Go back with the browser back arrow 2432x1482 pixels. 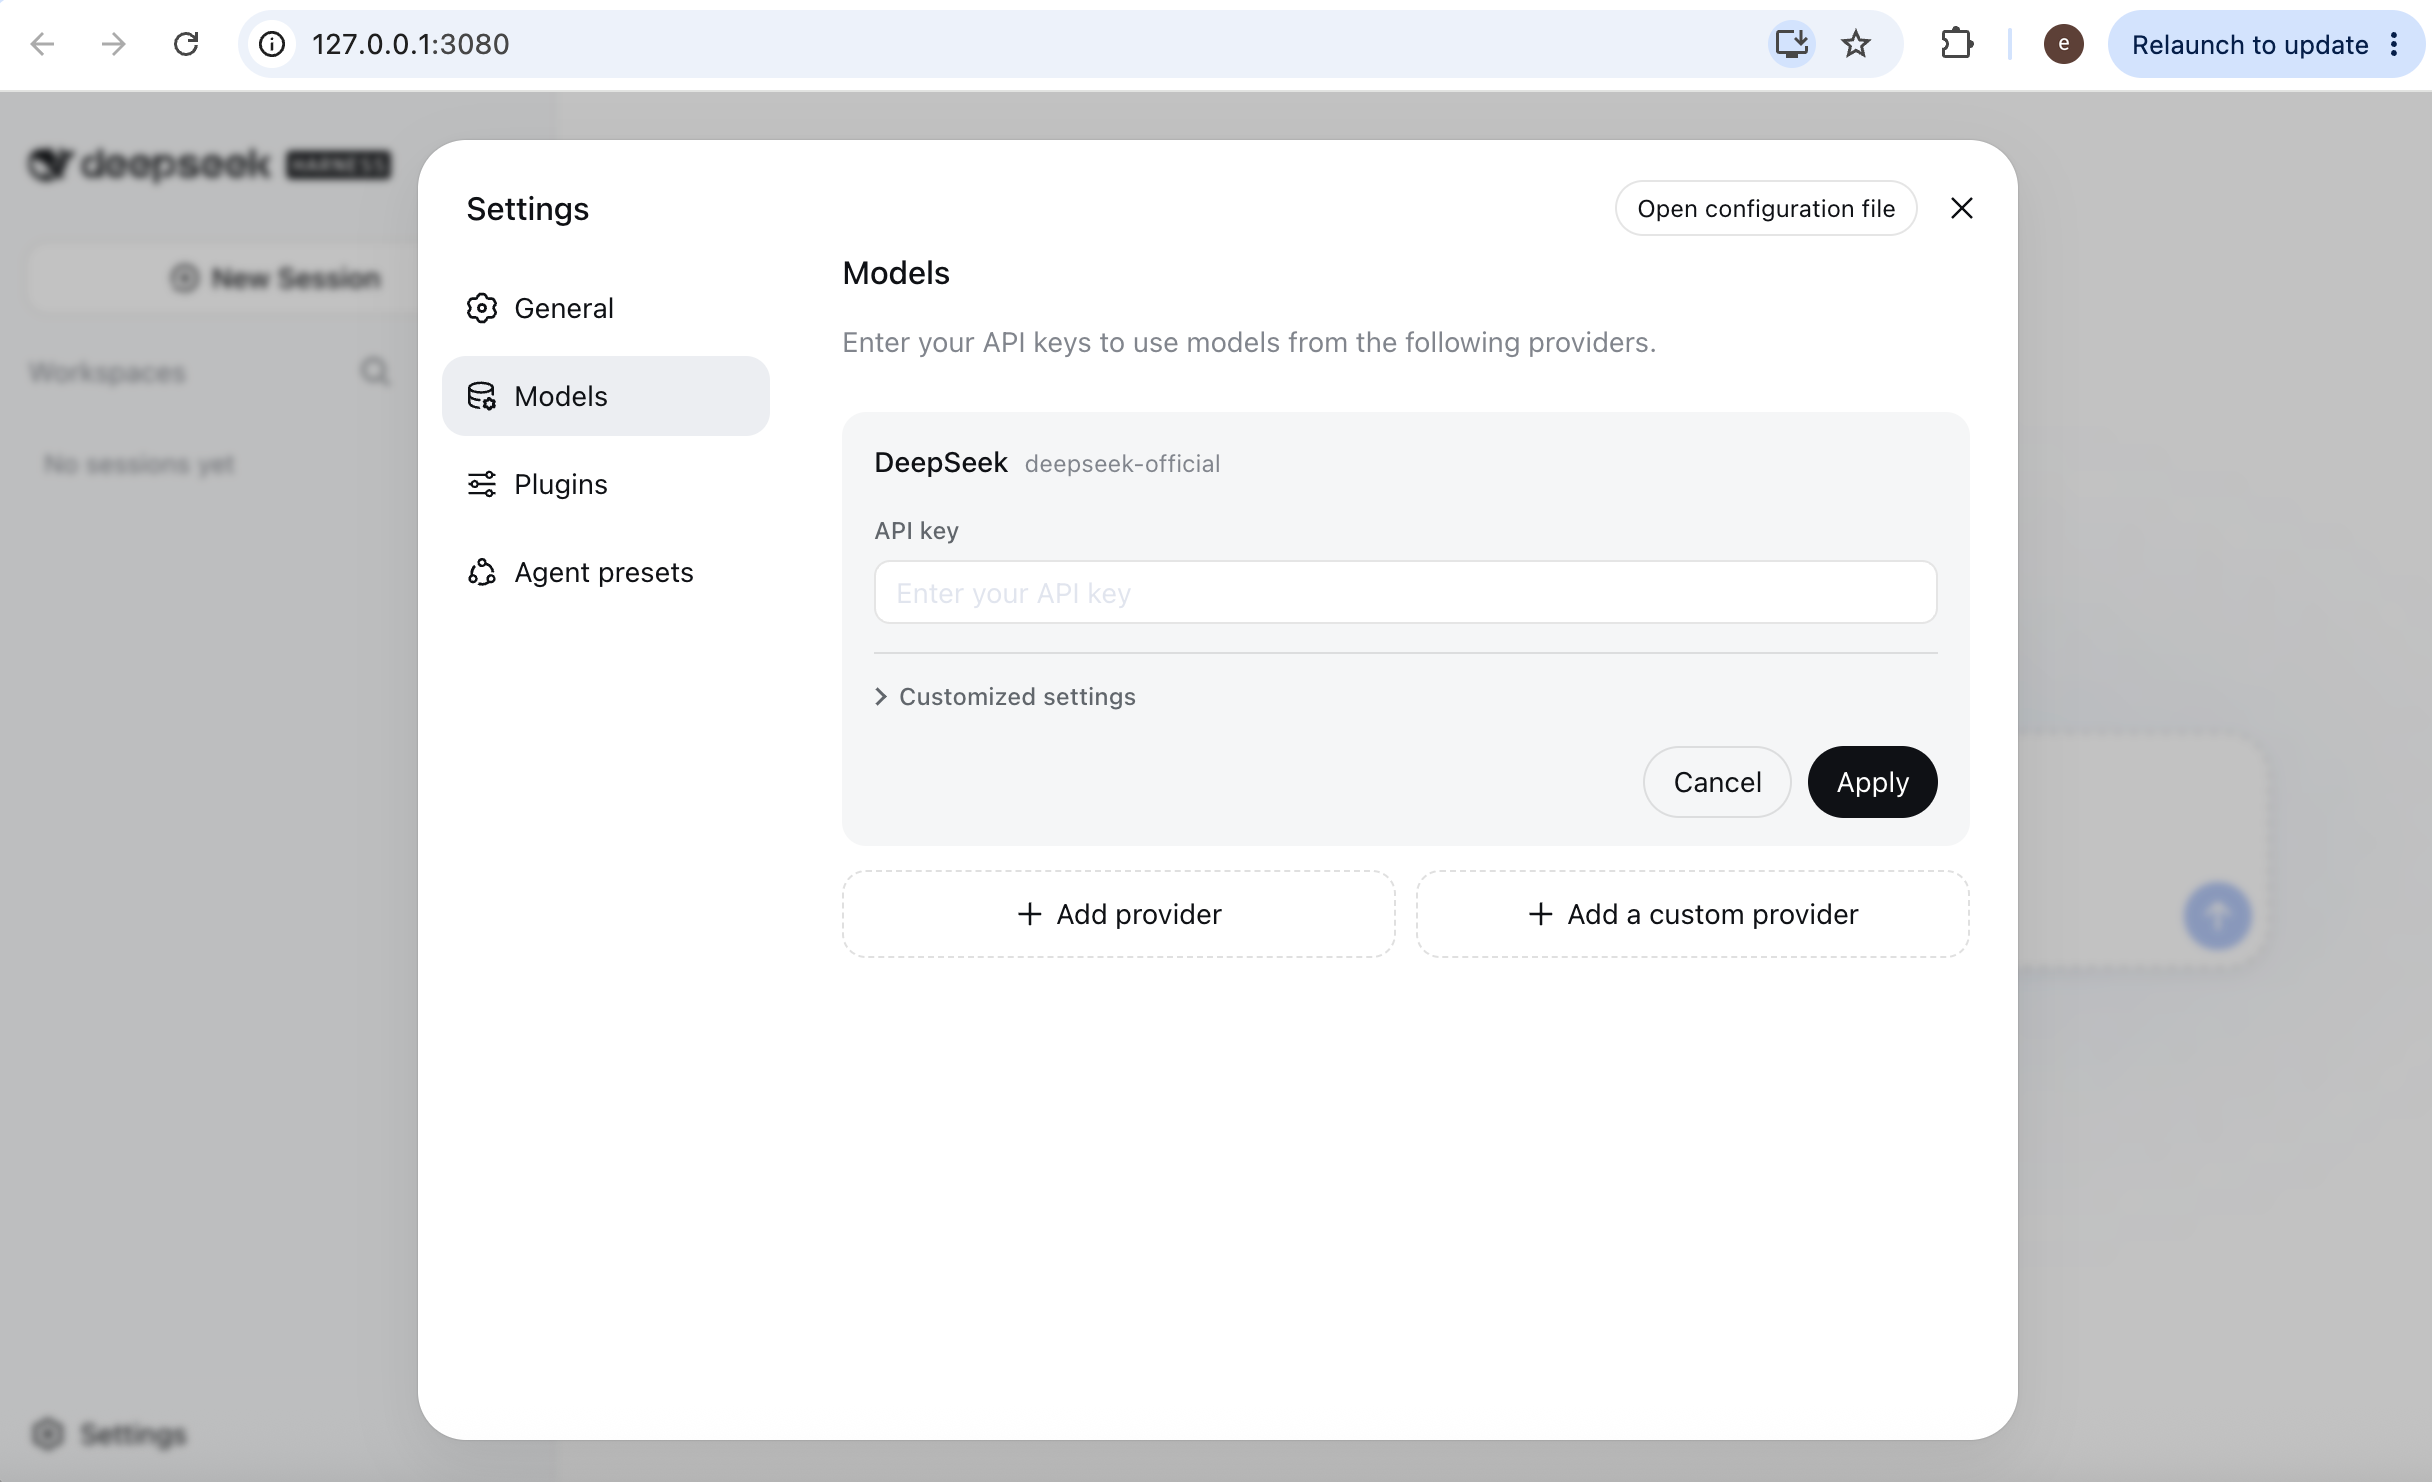(43, 44)
